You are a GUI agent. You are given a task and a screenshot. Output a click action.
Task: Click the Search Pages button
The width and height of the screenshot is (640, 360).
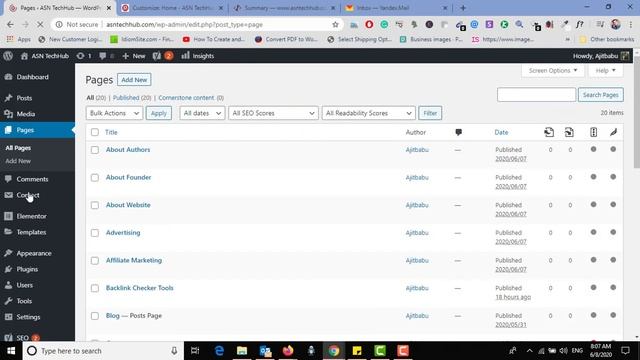[600, 95]
